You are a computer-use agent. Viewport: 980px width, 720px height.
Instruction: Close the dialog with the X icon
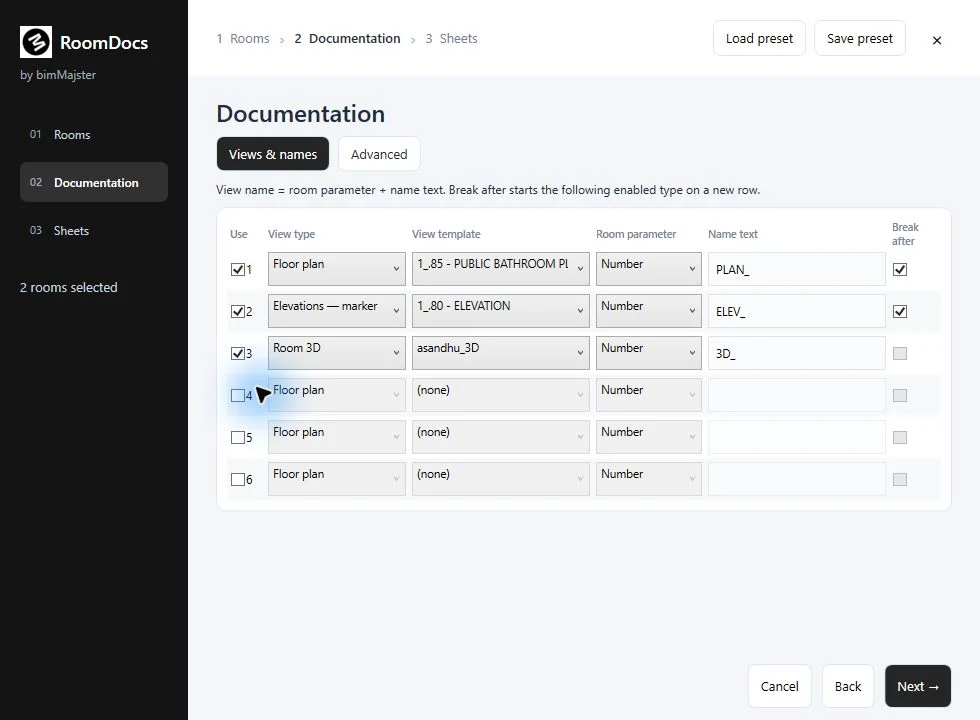click(936, 41)
